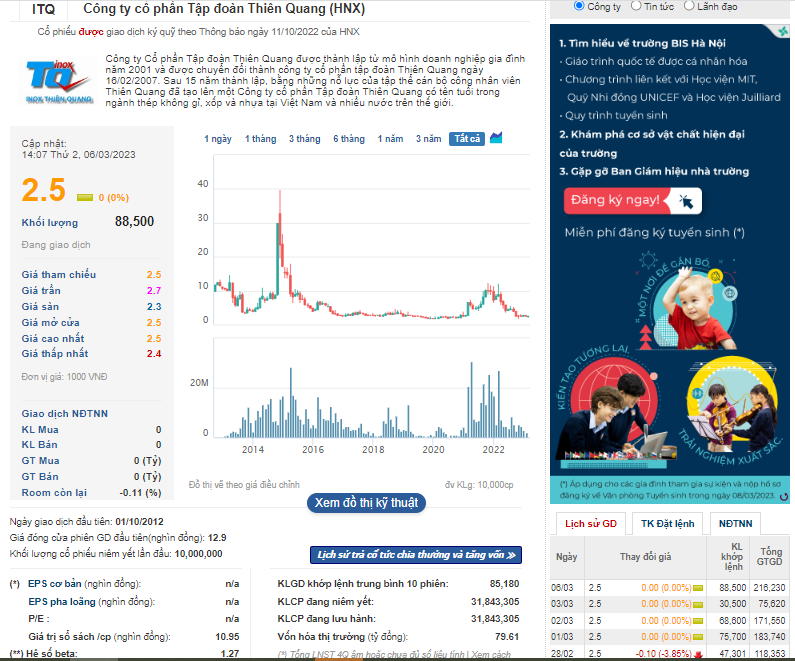Click Xem đồ thị kỹ thuật button
795x661 pixels.
coord(366,502)
